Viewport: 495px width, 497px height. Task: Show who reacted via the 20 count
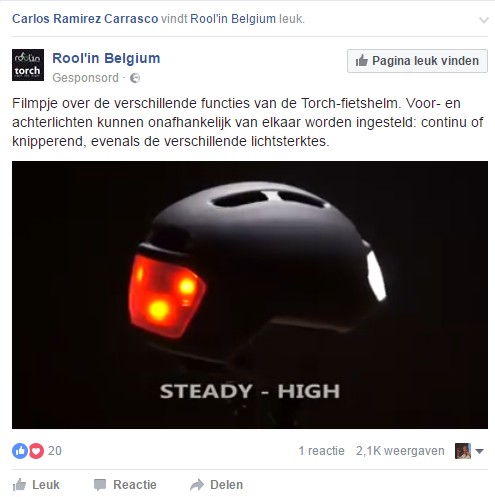coord(55,451)
